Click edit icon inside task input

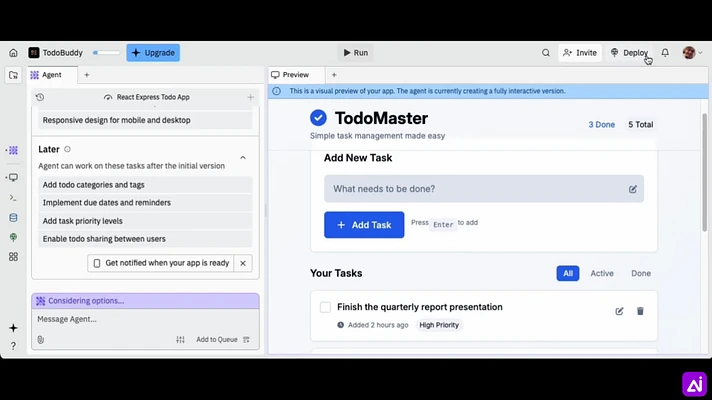tap(633, 189)
